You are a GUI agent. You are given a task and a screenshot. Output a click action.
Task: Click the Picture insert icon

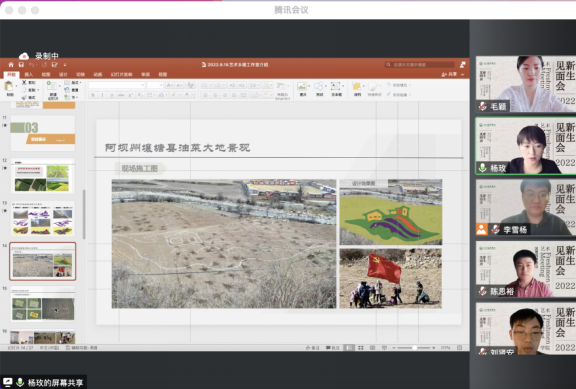pyautogui.click(x=302, y=86)
